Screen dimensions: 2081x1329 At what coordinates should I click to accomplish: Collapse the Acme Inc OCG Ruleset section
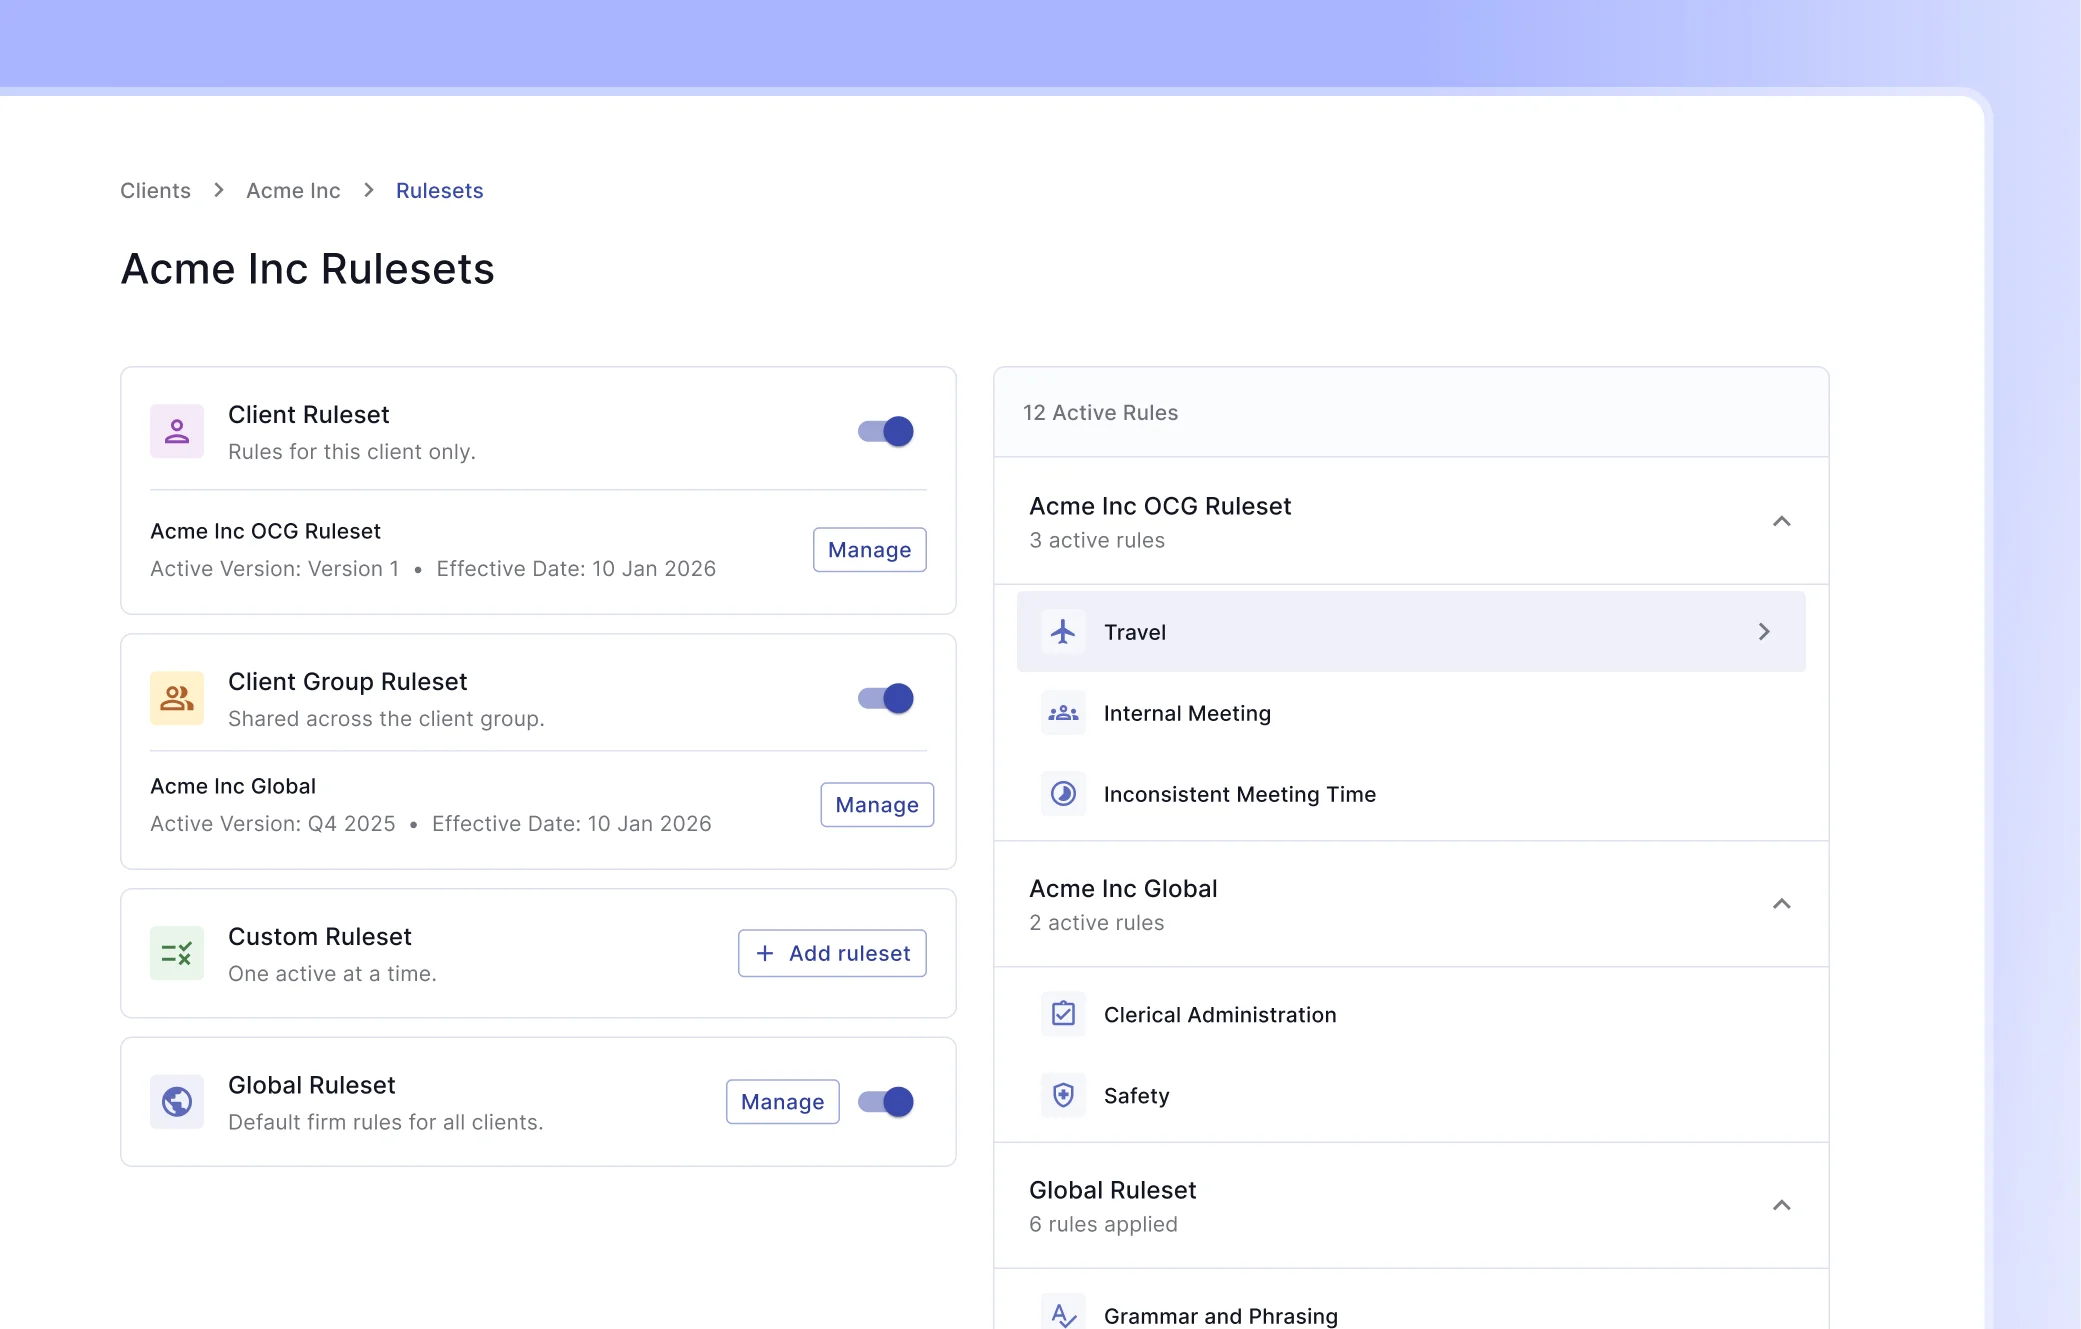point(1782,521)
